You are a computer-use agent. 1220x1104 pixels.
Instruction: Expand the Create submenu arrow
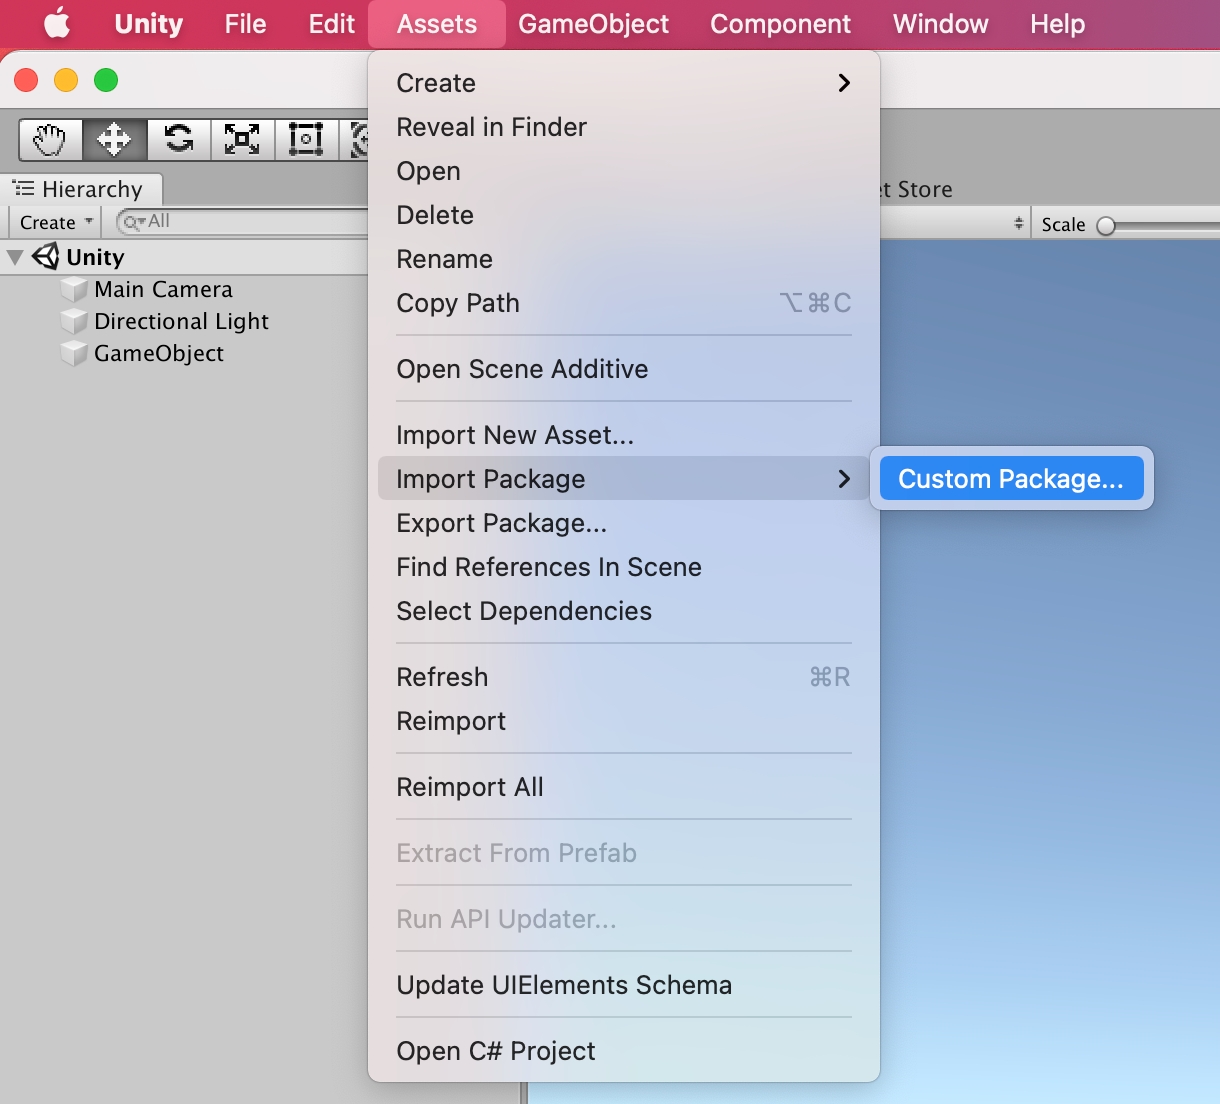pos(844,83)
